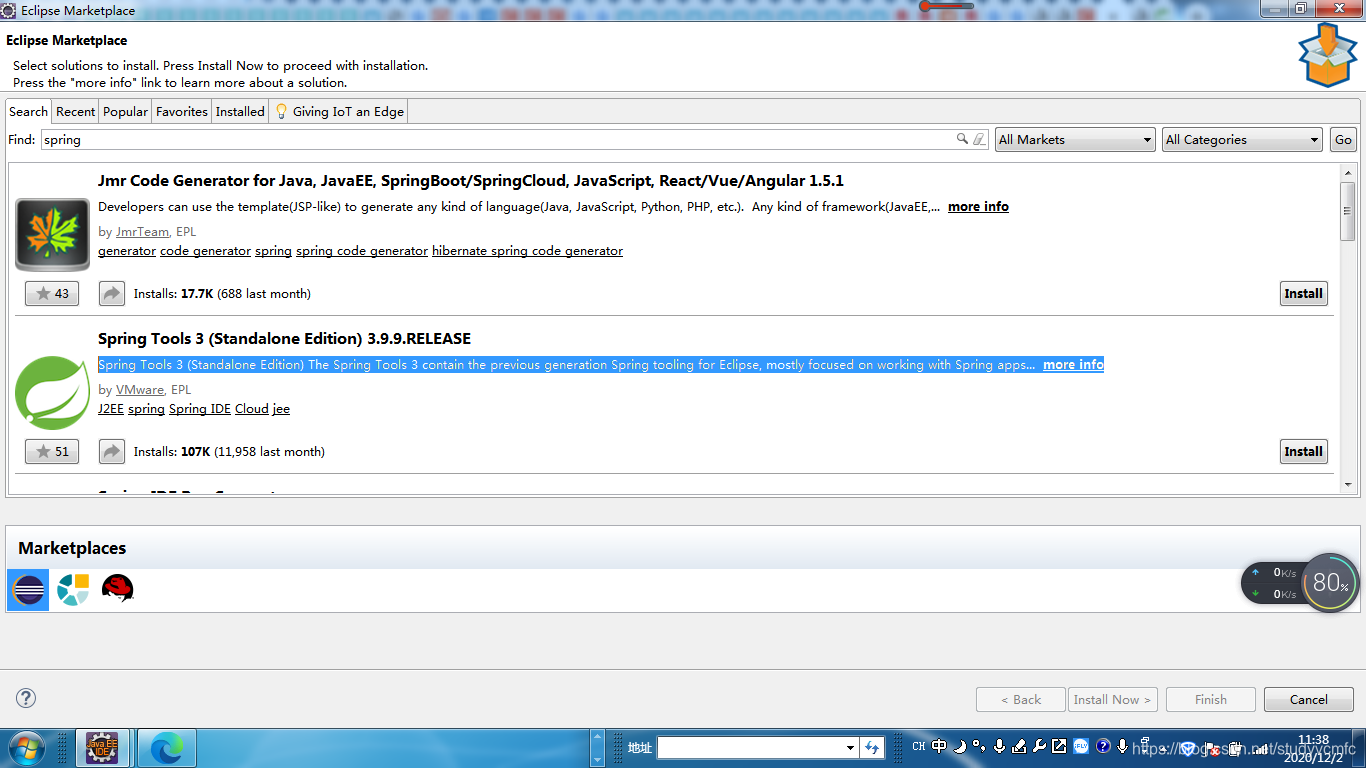Select the Red Hat marketplace icon
The height and width of the screenshot is (768, 1366).
(x=117, y=588)
